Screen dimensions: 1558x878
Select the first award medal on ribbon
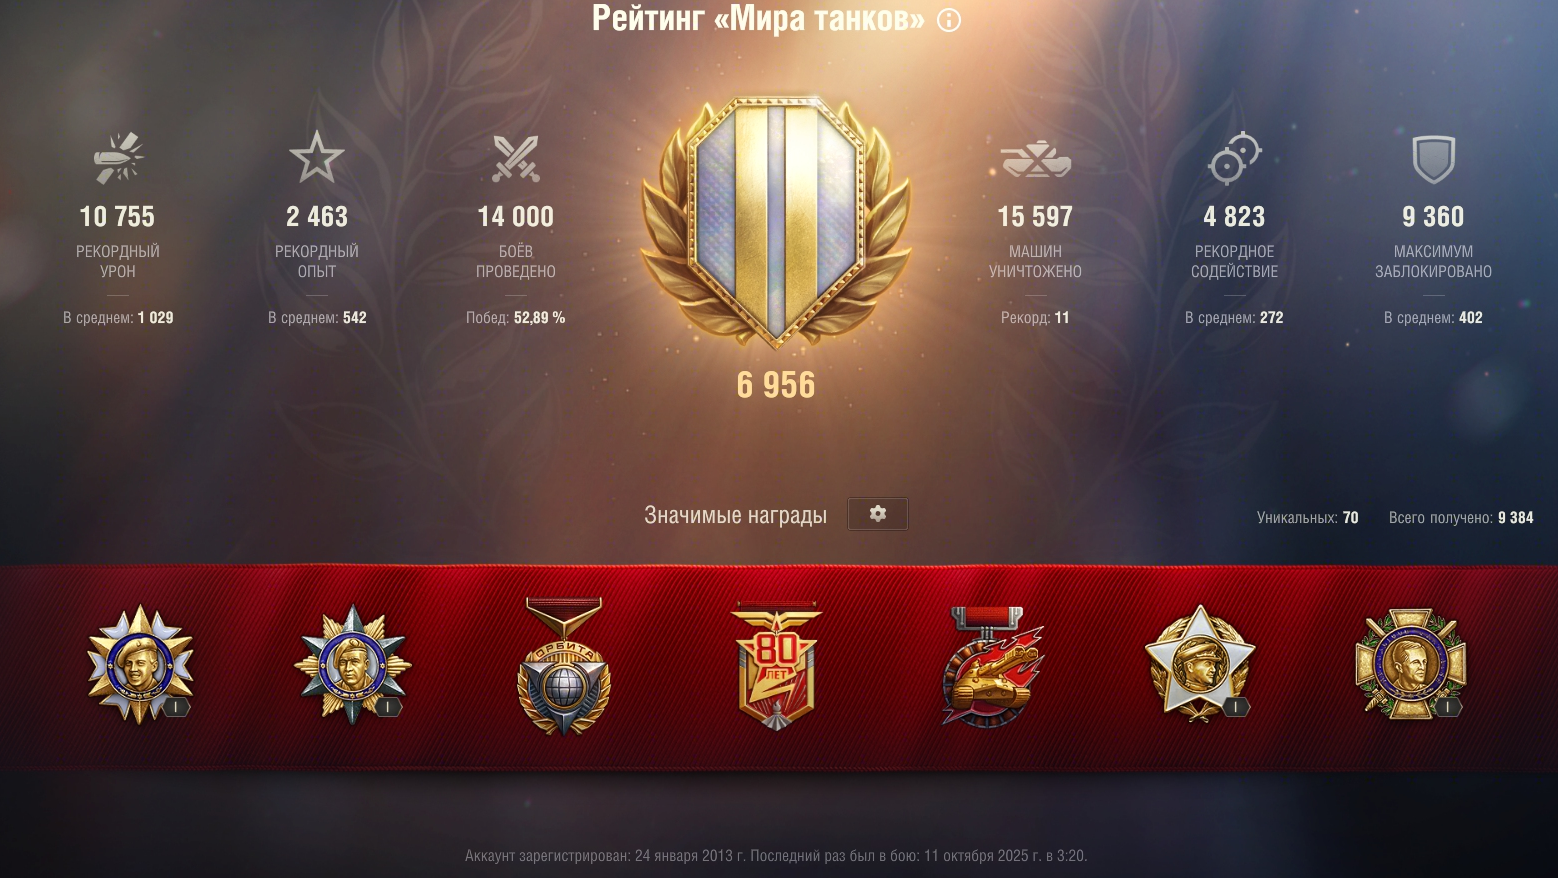141,664
